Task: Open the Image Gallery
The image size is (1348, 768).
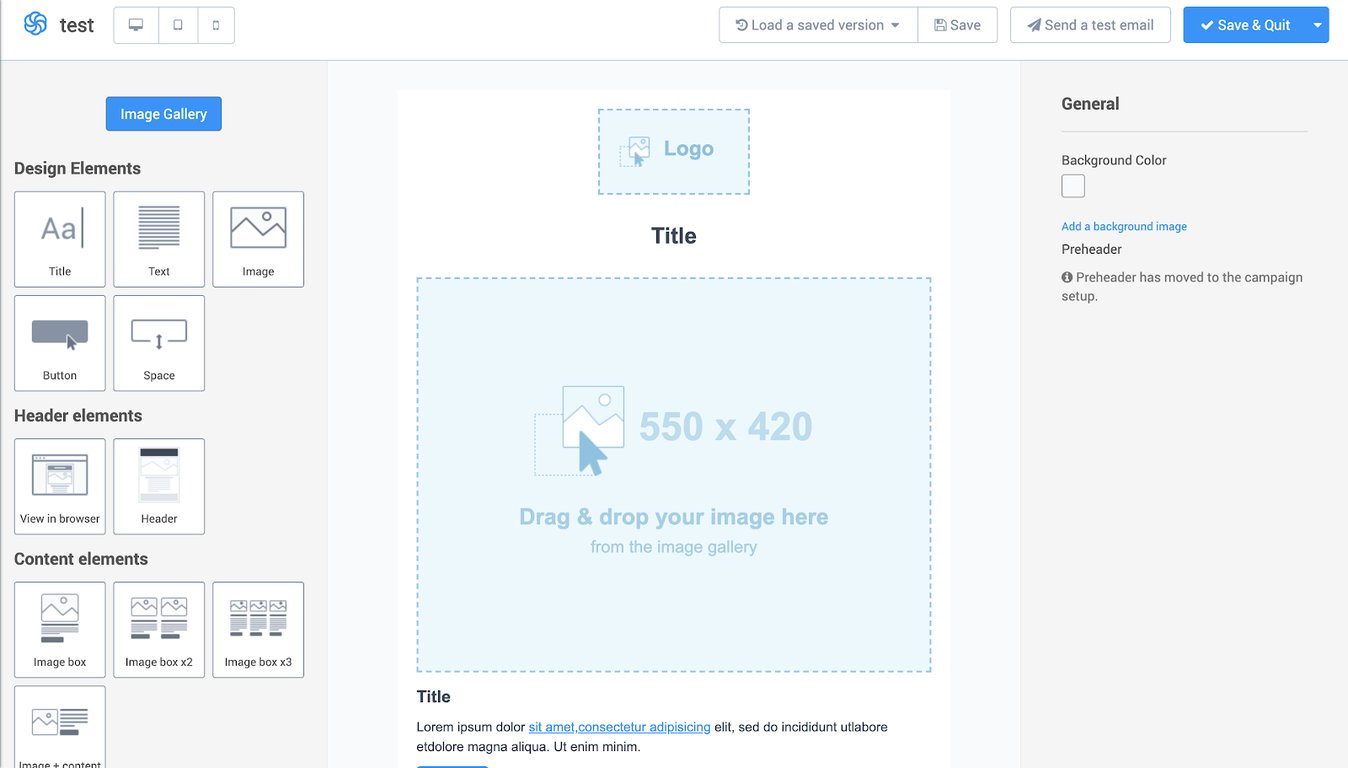Action: click(164, 114)
